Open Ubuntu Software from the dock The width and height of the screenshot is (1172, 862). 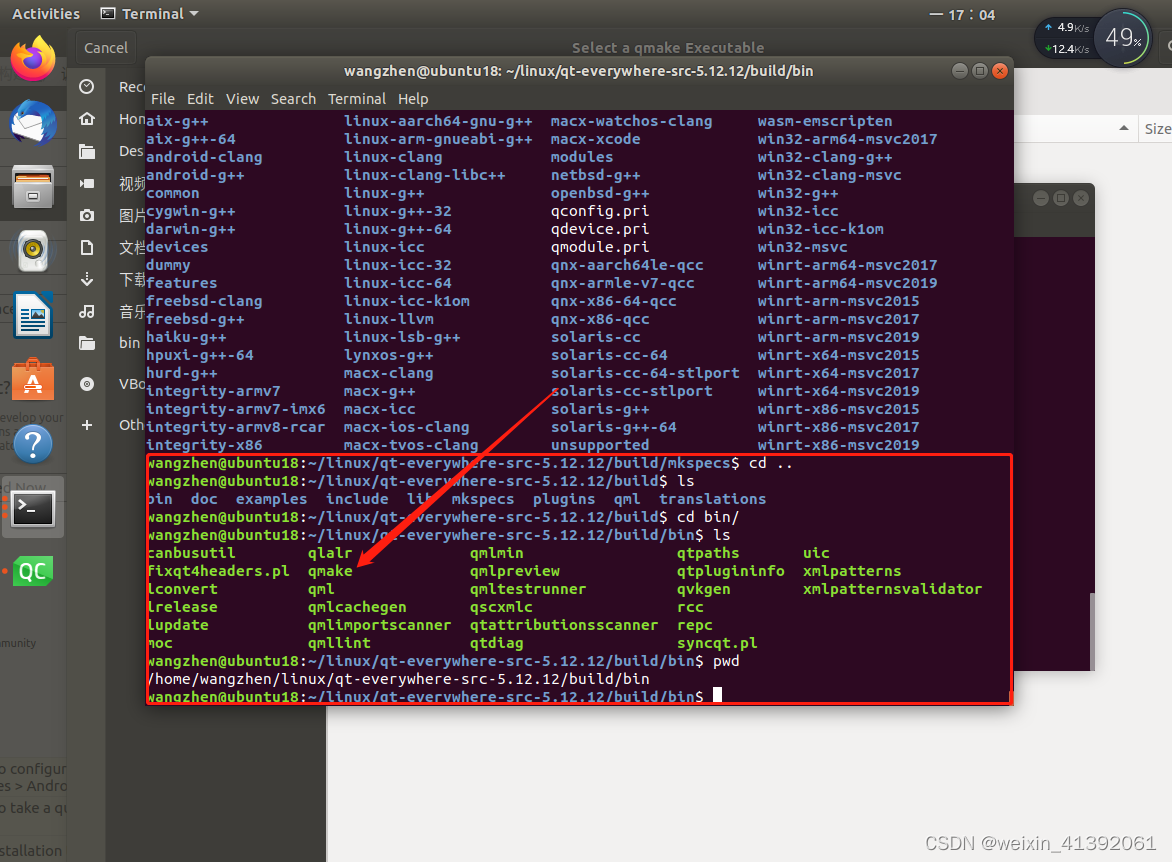[x=33, y=380]
